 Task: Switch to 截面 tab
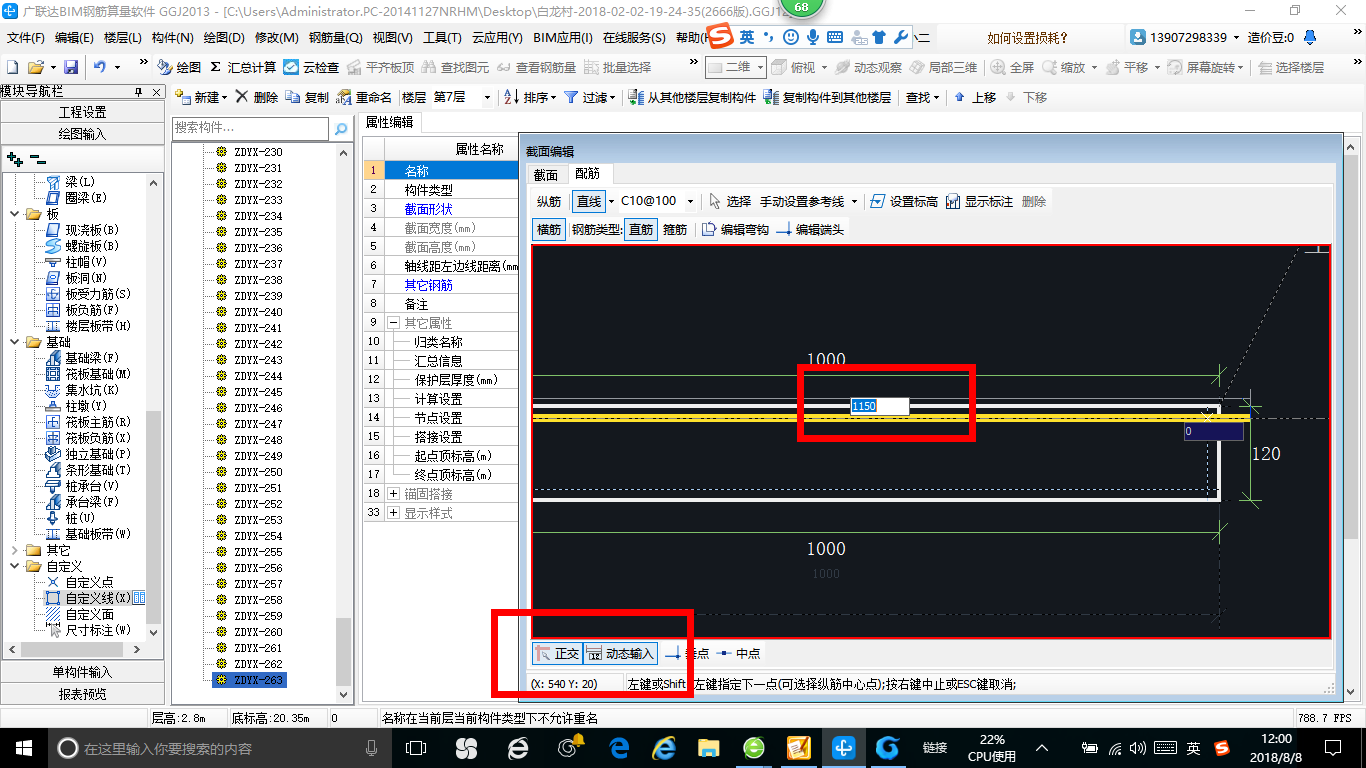click(545, 174)
